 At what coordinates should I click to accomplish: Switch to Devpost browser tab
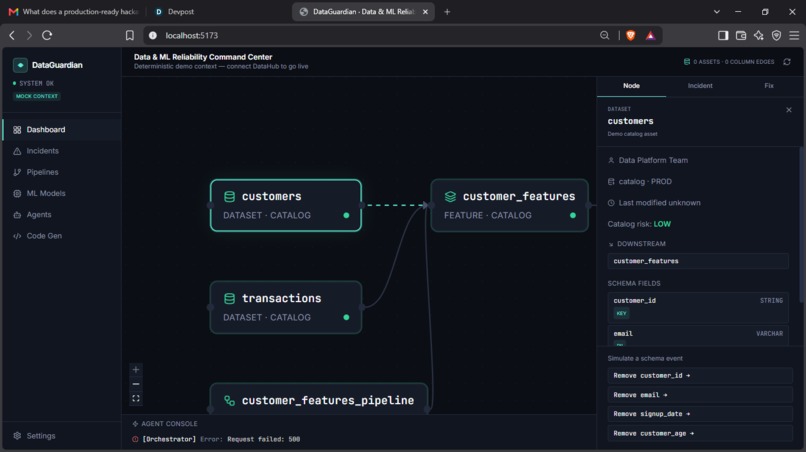pyautogui.click(x=175, y=11)
